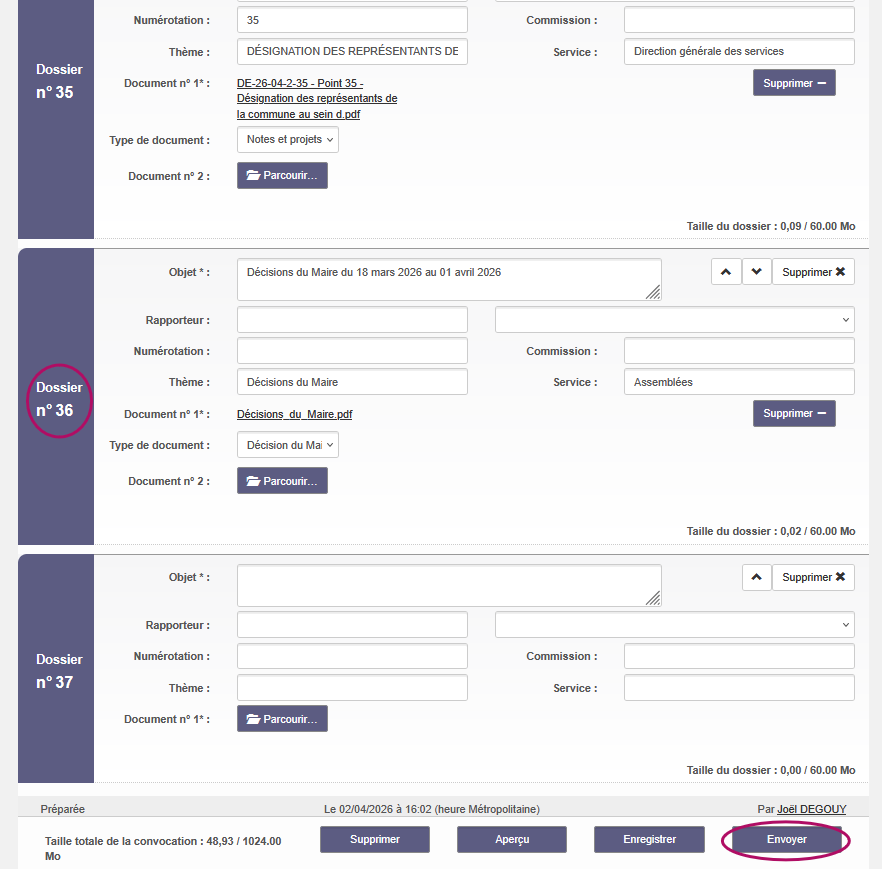882x869 pixels.
Task: Click Commission field in Dossier 36
Action: point(739,351)
